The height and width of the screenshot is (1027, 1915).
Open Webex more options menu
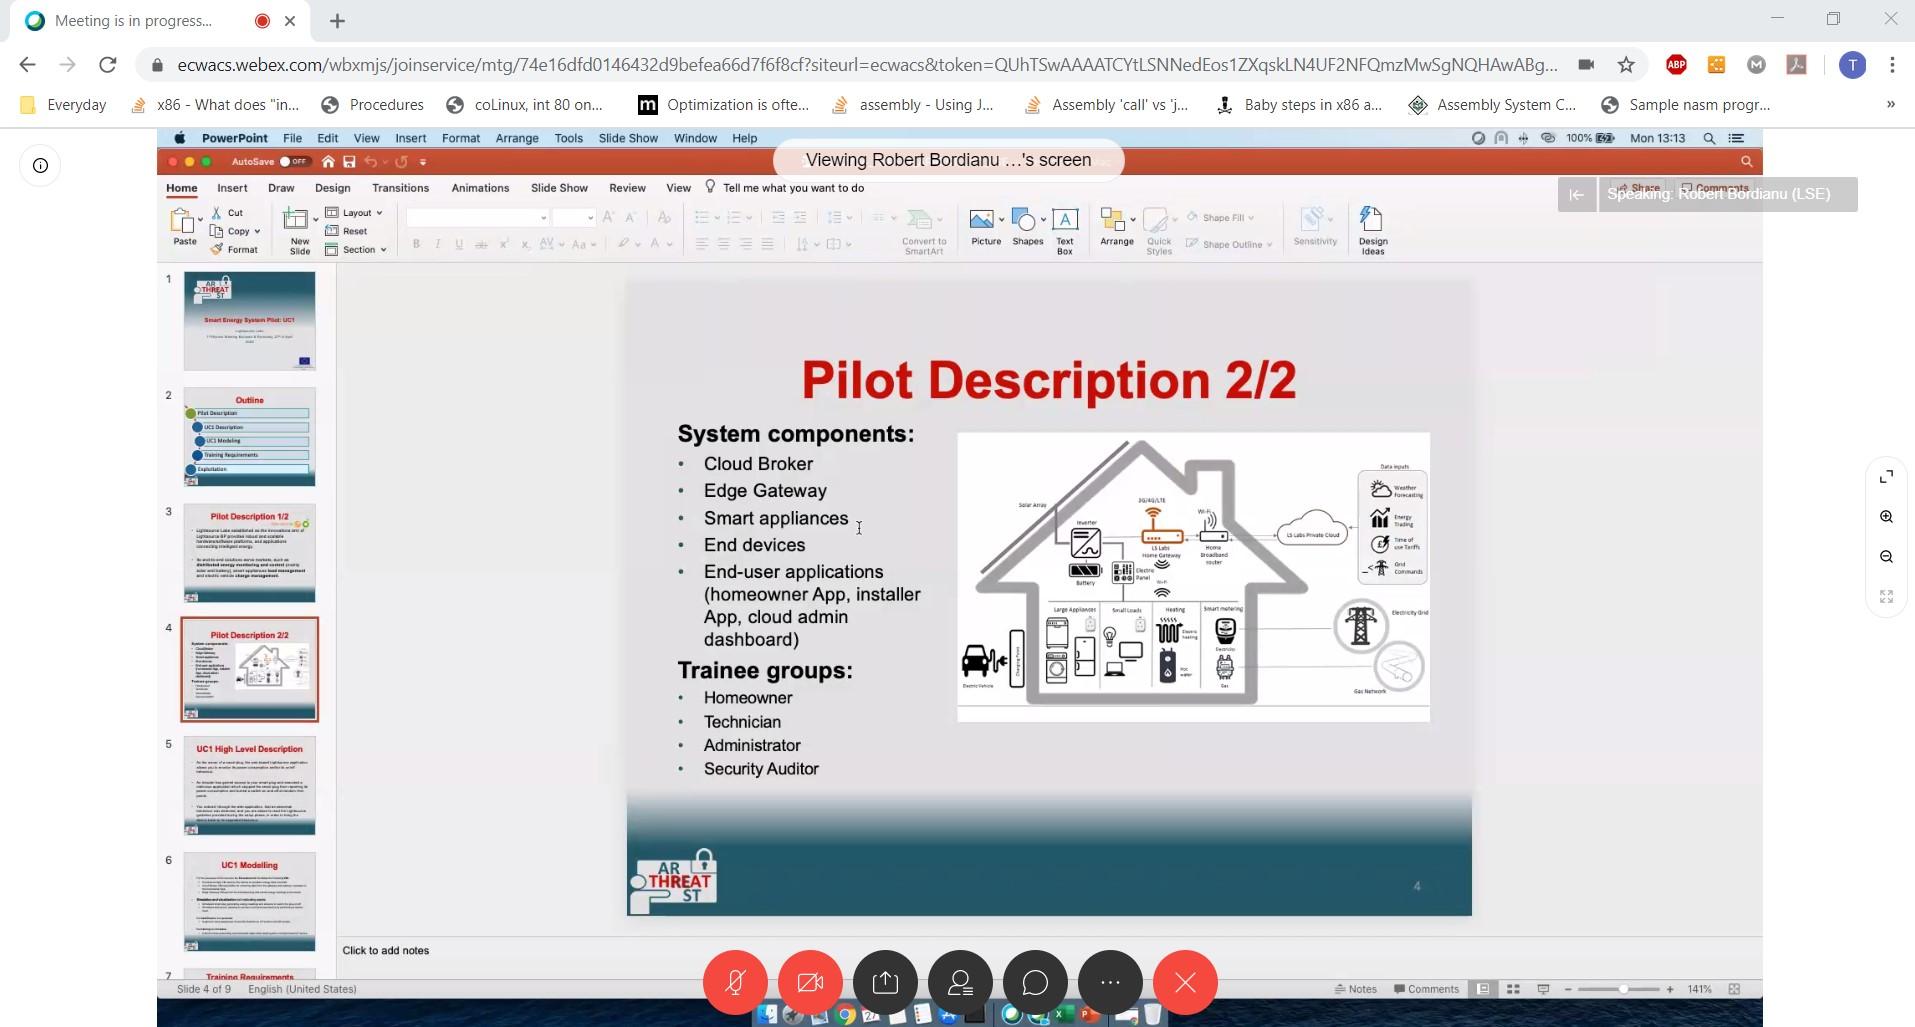pos(1110,982)
